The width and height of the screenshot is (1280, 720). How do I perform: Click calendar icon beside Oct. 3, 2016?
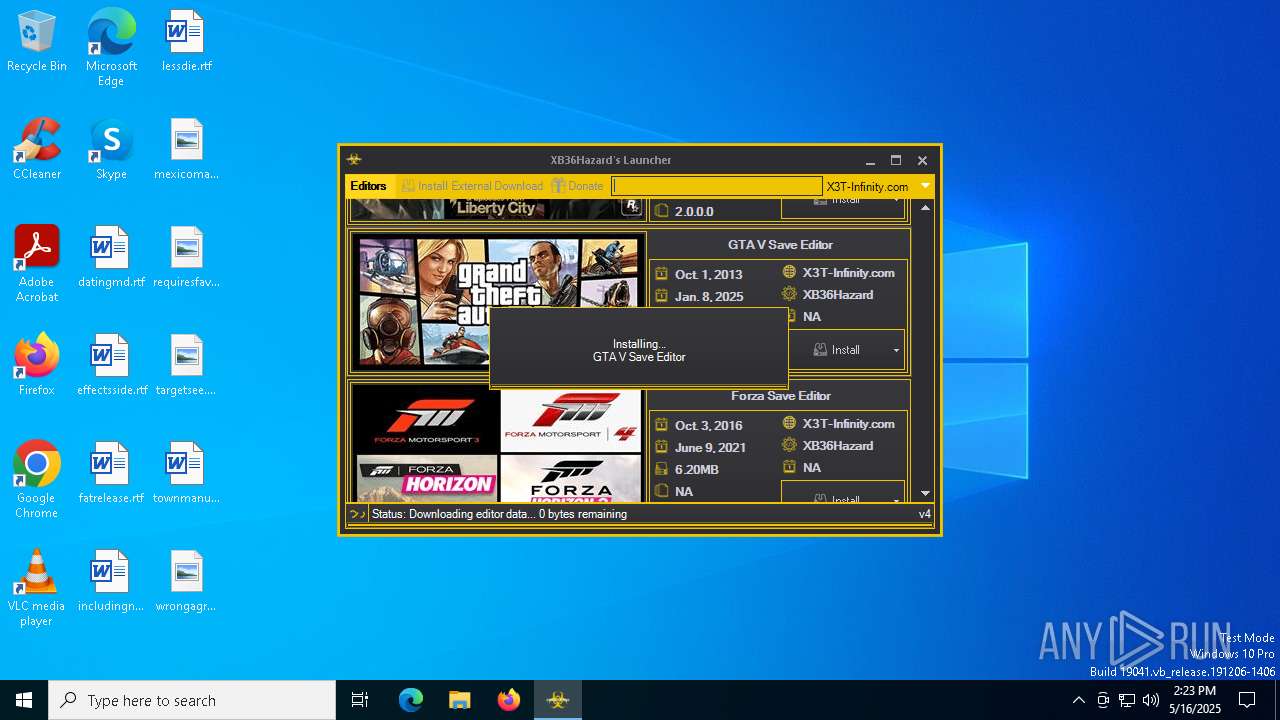(661, 424)
